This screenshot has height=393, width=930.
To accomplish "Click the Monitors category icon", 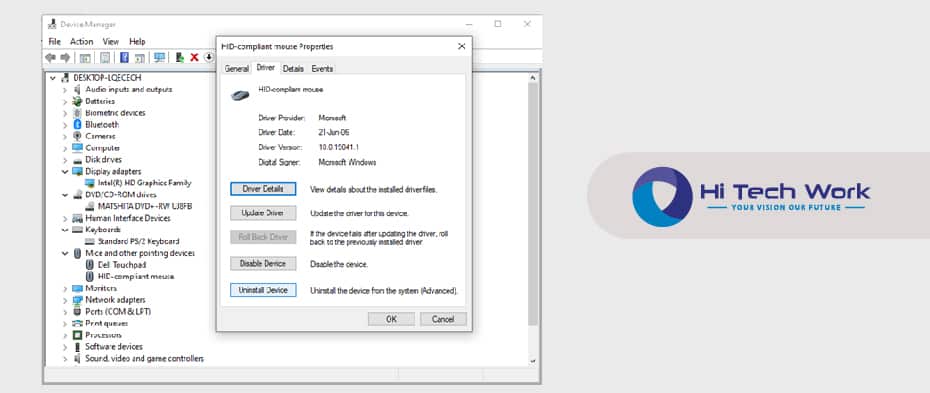I will pos(77,288).
